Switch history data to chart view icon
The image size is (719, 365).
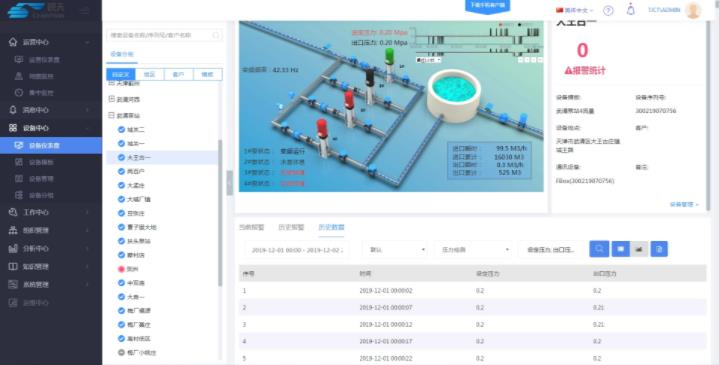(639, 249)
